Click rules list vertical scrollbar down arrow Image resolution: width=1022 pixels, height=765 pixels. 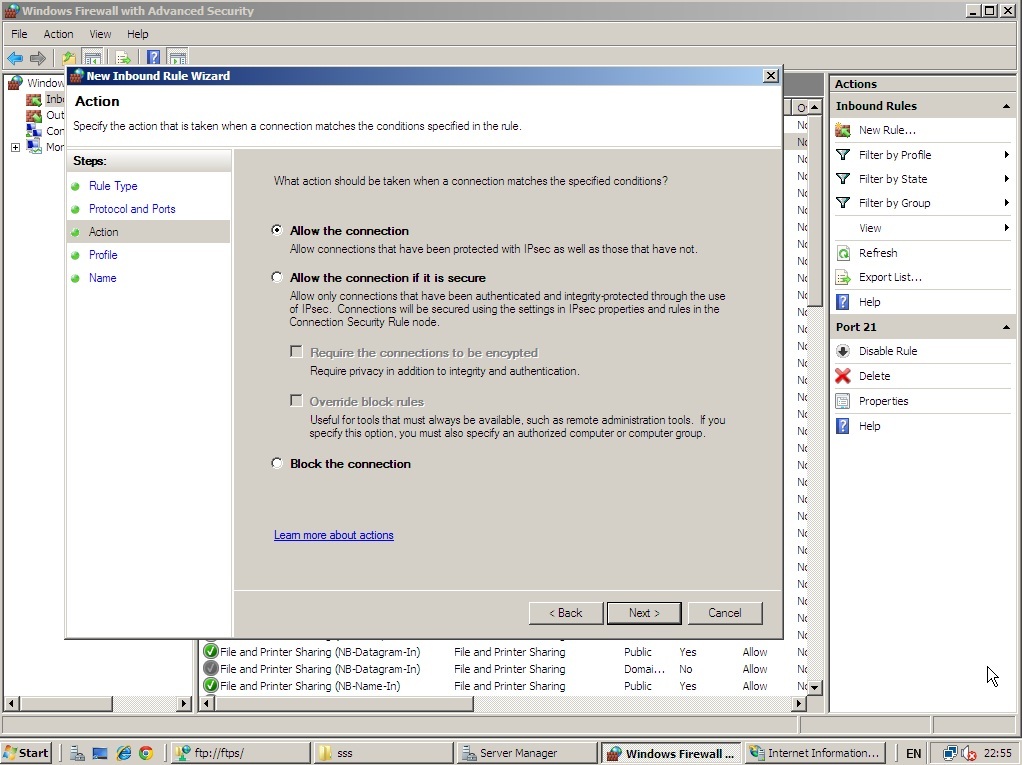815,687
